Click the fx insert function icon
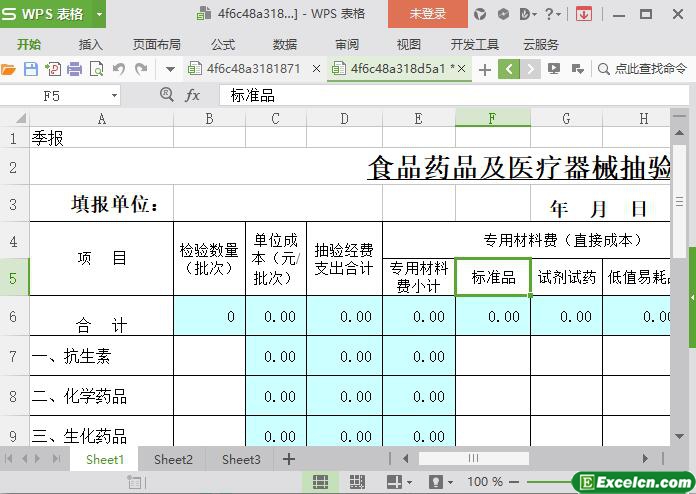This screenshot has height=494, width=696. (x=193, y=95)
